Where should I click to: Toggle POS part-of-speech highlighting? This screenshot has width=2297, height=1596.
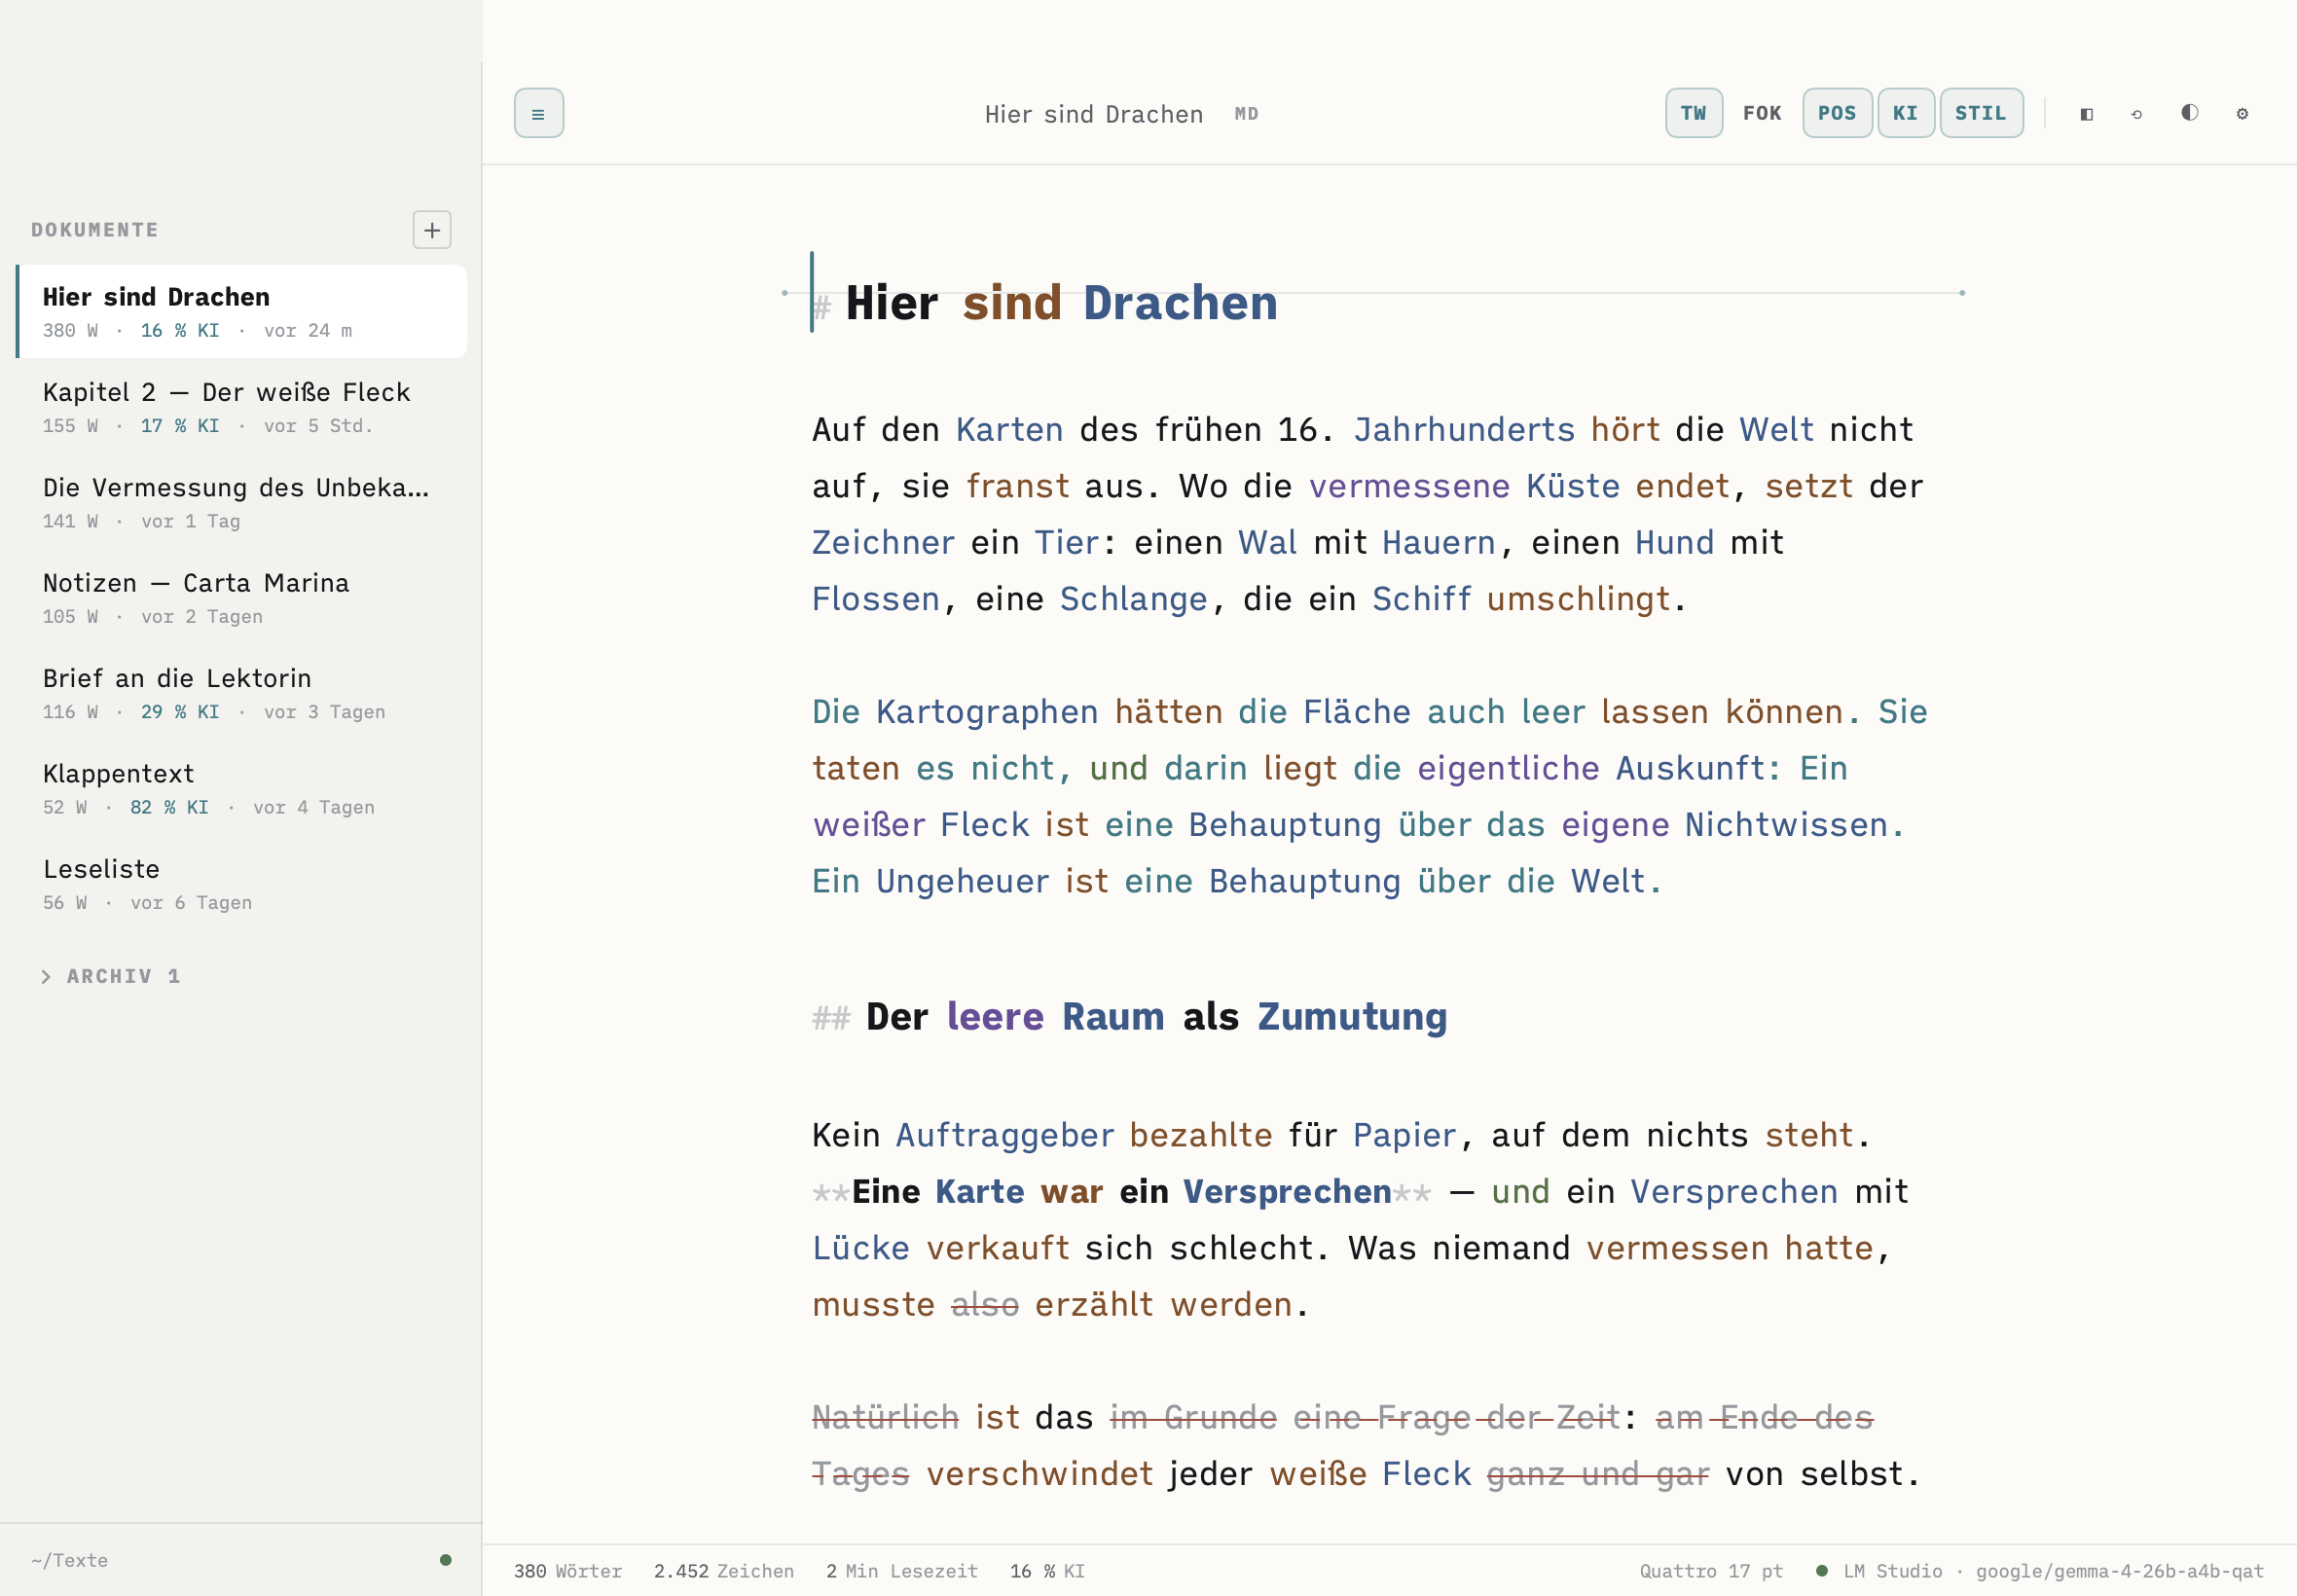pos(1837,113)
